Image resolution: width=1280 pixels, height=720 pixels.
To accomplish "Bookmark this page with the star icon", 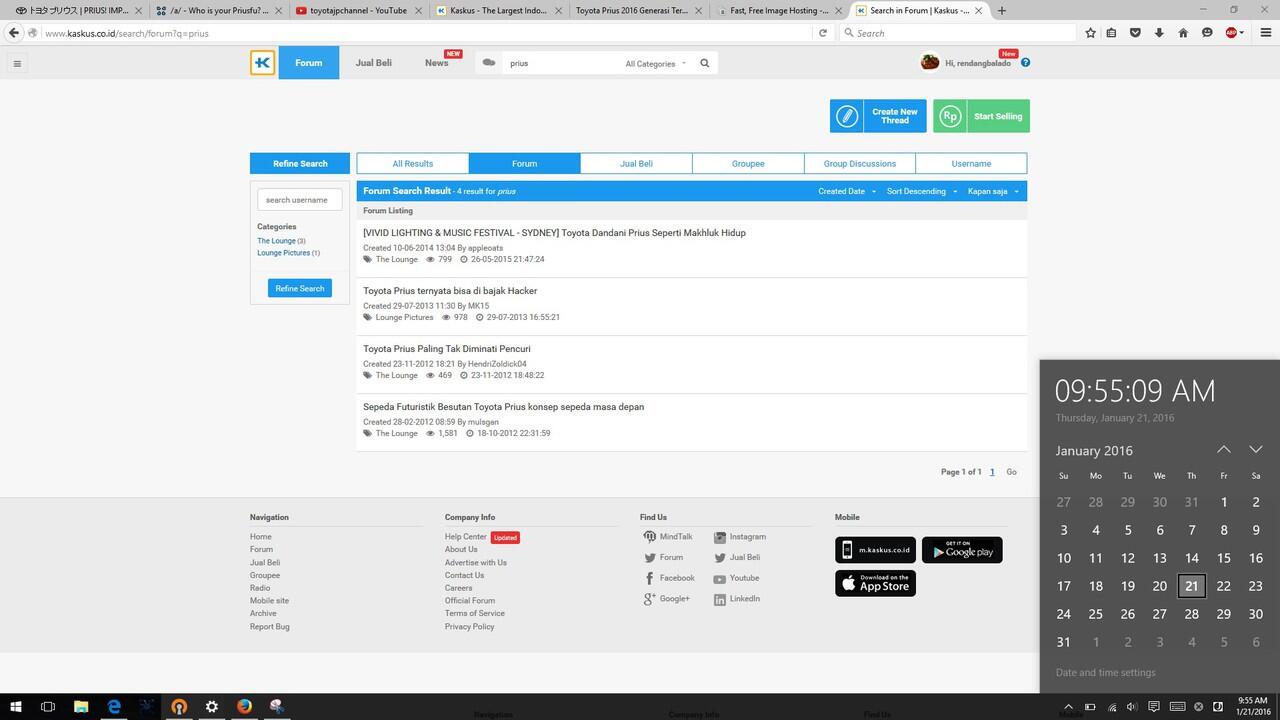I will (1091, 33).
